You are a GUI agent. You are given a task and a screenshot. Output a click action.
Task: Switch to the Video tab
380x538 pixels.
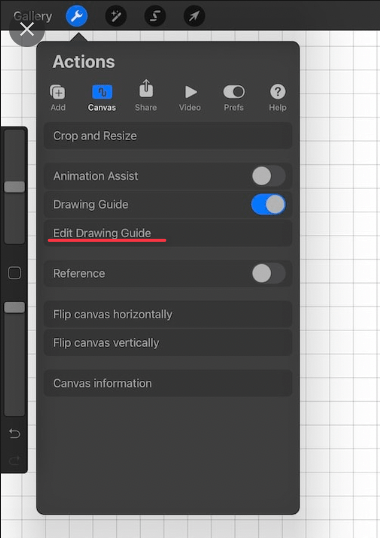coord(190,98)
